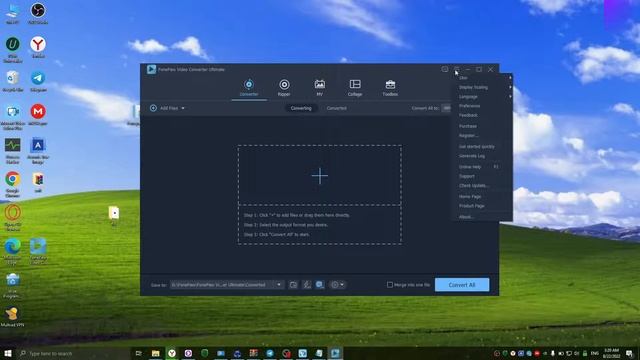Open the Windows Start menu
Screen dimensions: 640x360
[8, 353]
